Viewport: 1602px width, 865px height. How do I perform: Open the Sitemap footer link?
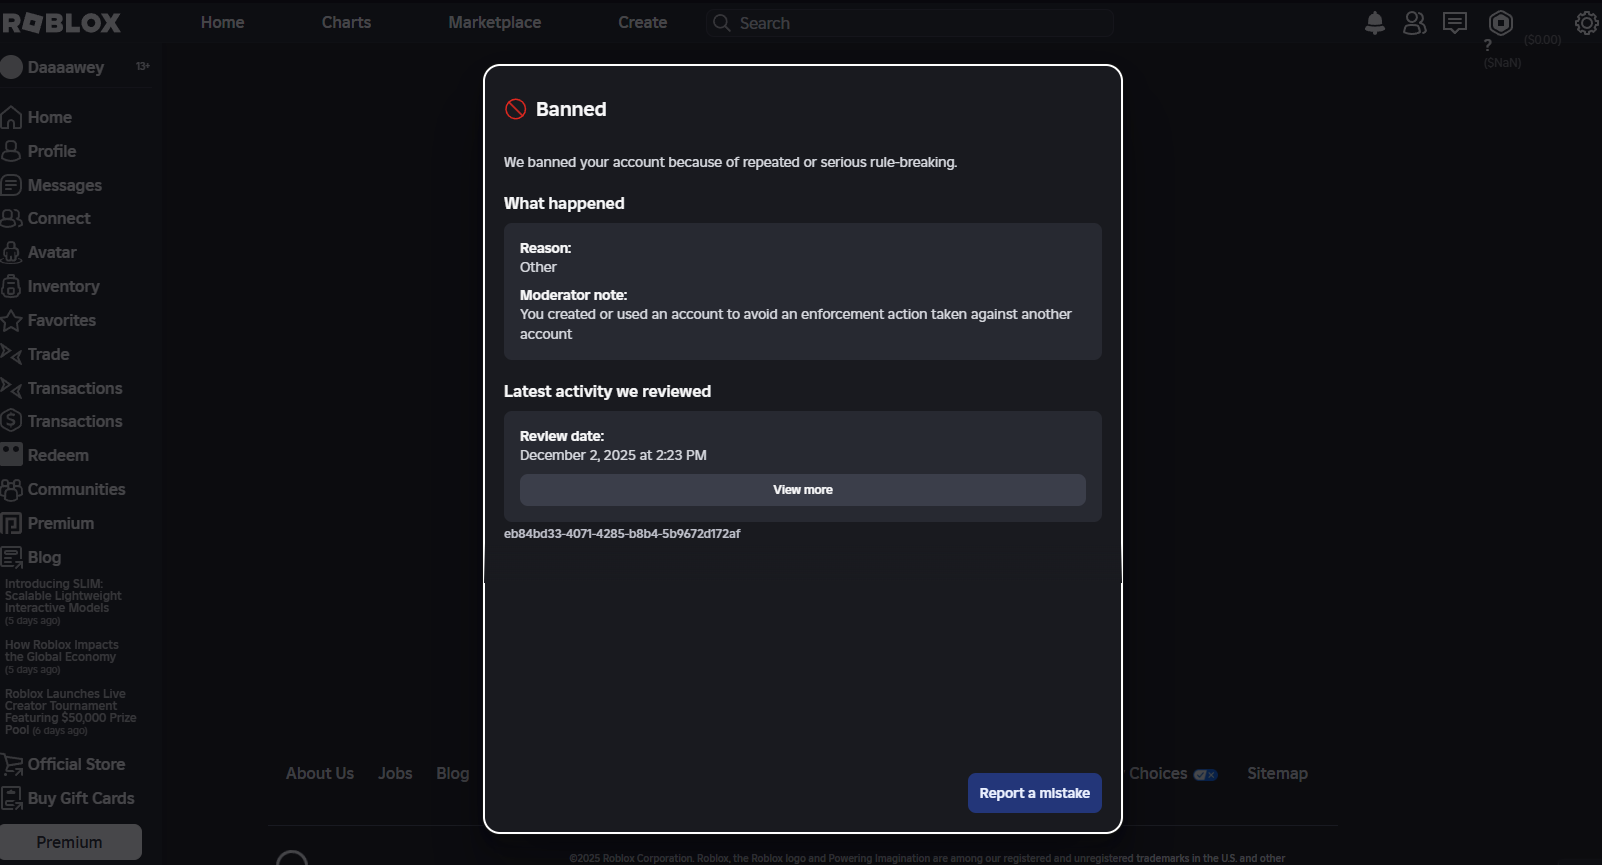pyautogui.click(x=1277, y=774)
